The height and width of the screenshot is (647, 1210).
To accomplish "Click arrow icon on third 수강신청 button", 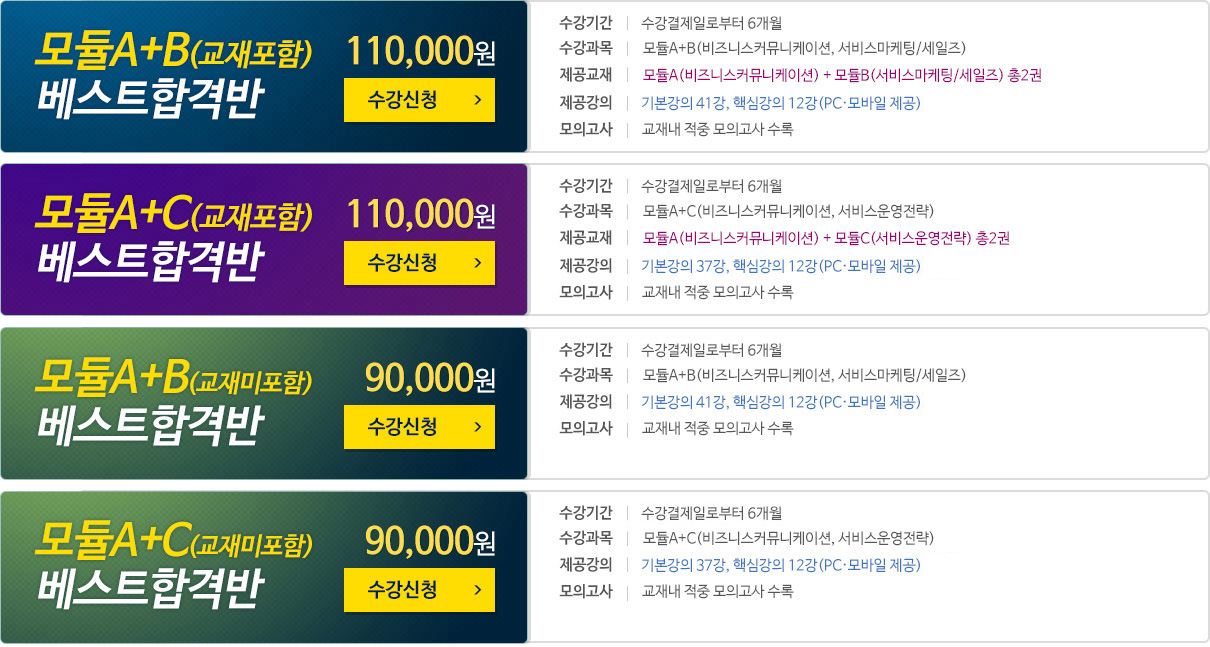I will (478, 427).
